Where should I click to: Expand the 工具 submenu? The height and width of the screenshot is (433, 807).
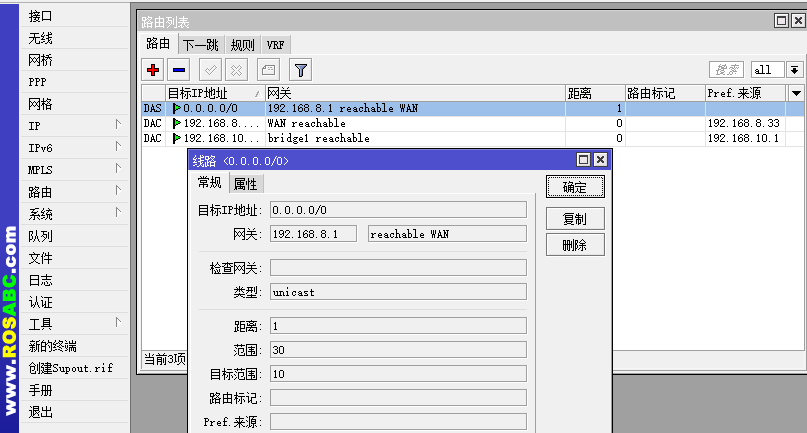[x=118, y=322]
